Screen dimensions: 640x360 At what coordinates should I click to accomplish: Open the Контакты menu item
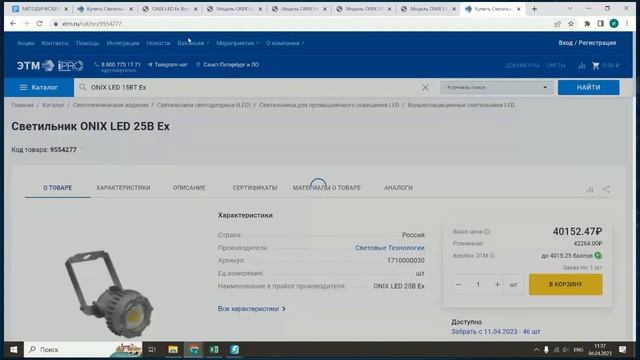click(55, 43)
